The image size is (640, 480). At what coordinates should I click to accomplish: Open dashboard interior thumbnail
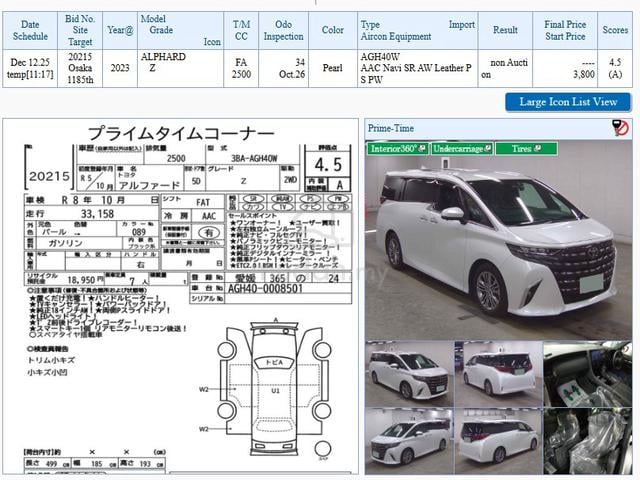[x=588, y=374]
